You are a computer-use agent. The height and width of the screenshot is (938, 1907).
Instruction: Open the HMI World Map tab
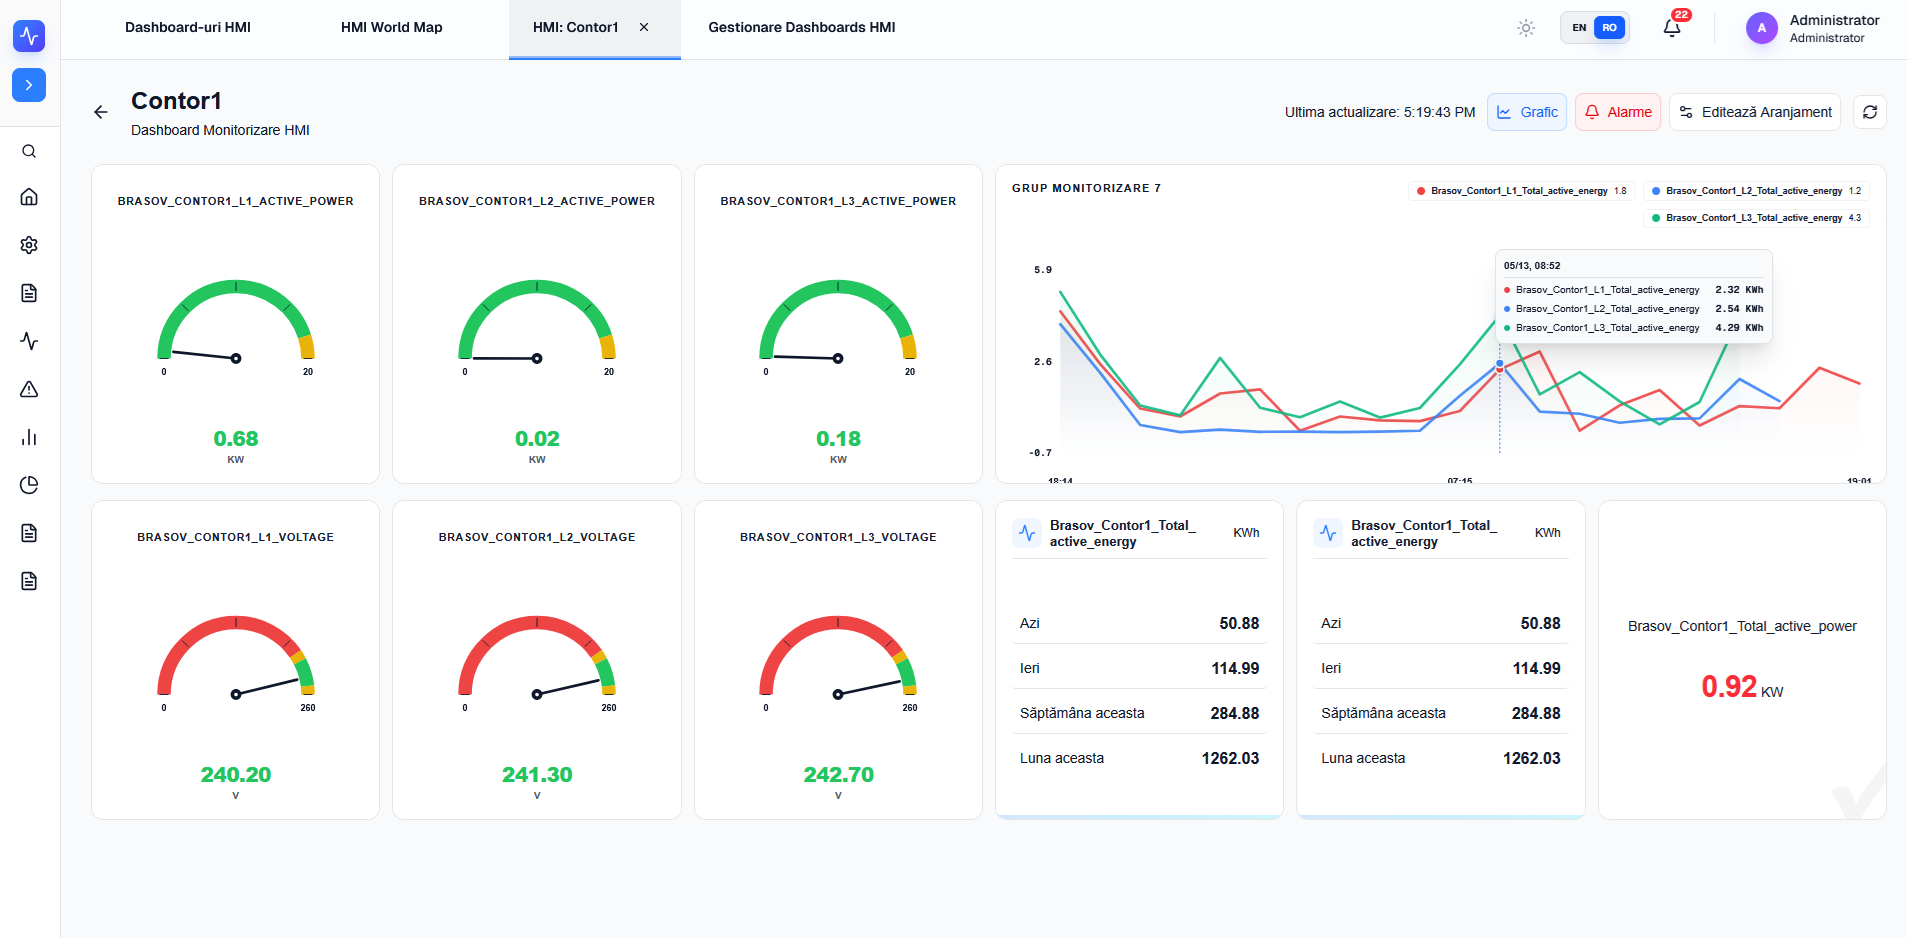[392, 28]
